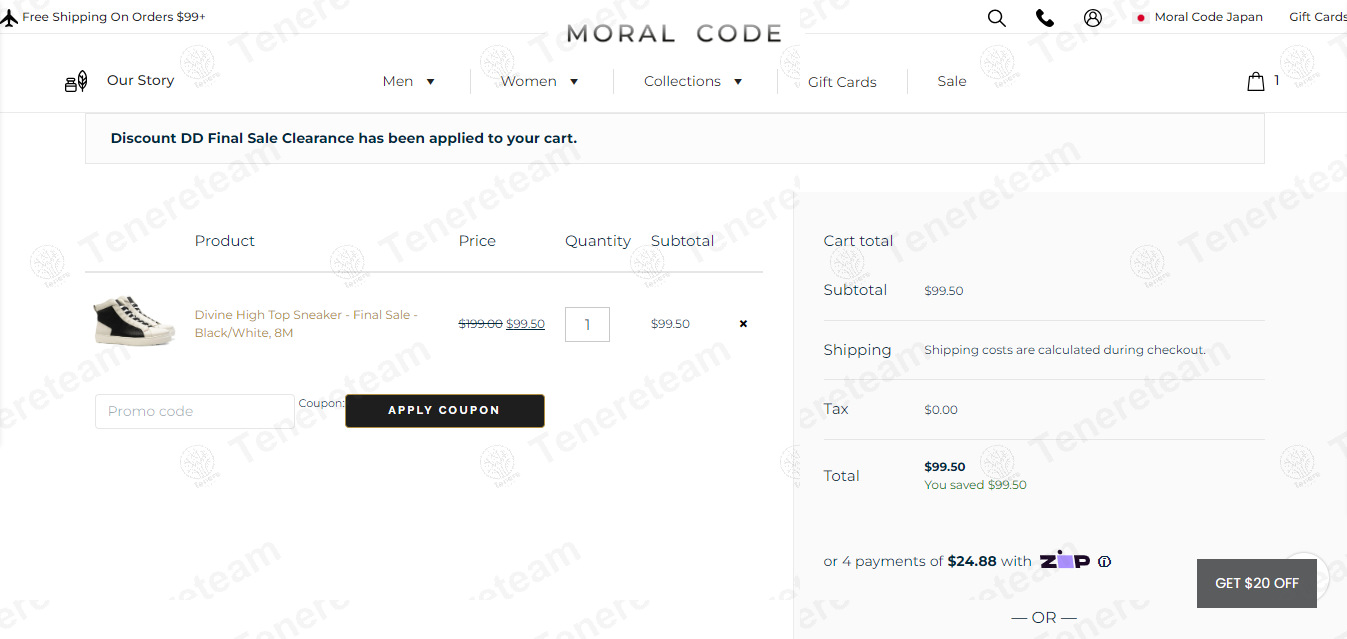Click the airplane shipping icon
Screen dimensions: 1347x639
tap(10, 16)
